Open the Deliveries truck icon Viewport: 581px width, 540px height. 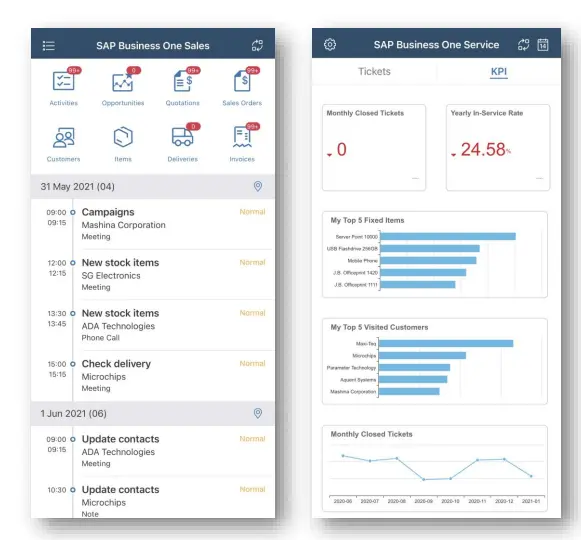click(x=182, y=137)
